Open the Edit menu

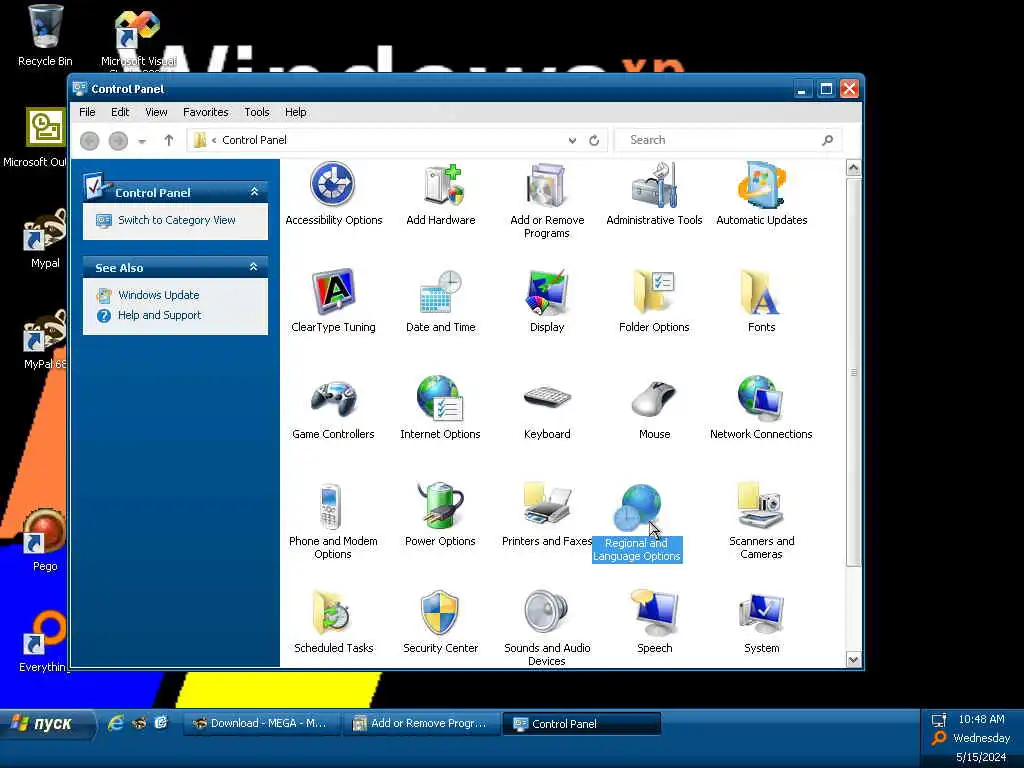click(120, 112)
